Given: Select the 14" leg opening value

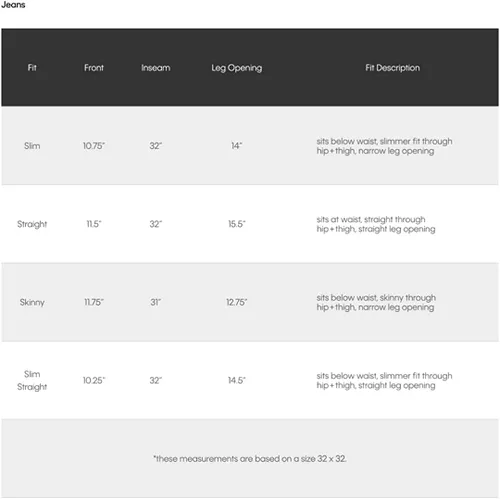Looking at the screenshot, I should pyautogui.click(x=237, y=146).
